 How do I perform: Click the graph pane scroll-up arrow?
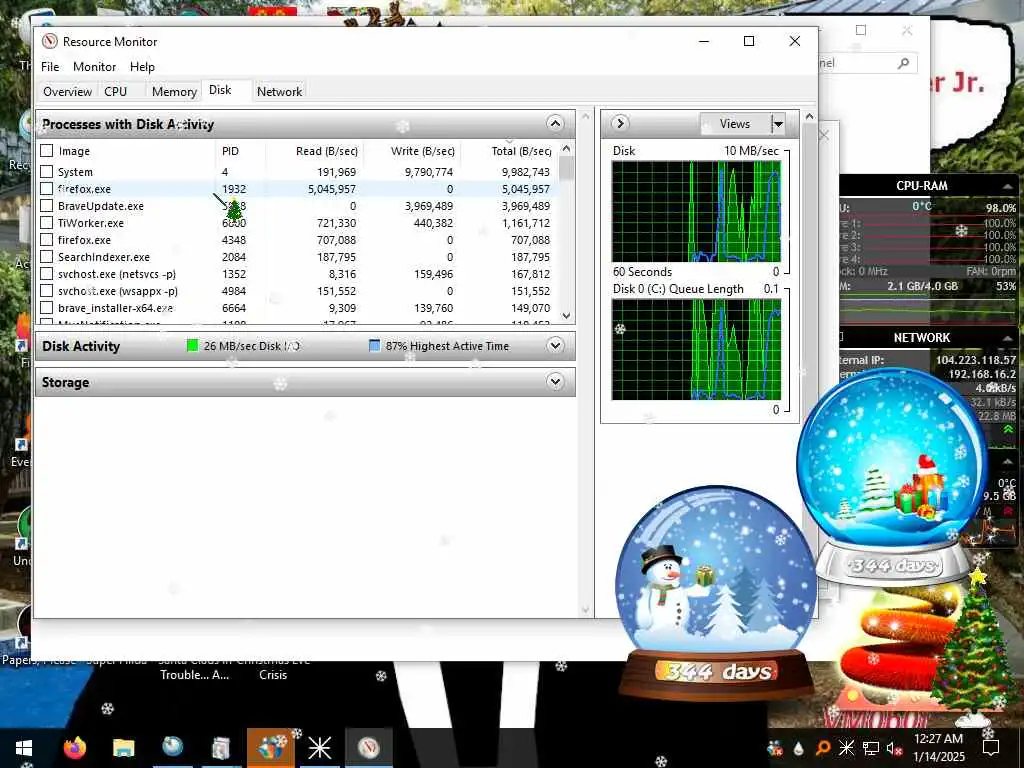pos(809,116)
